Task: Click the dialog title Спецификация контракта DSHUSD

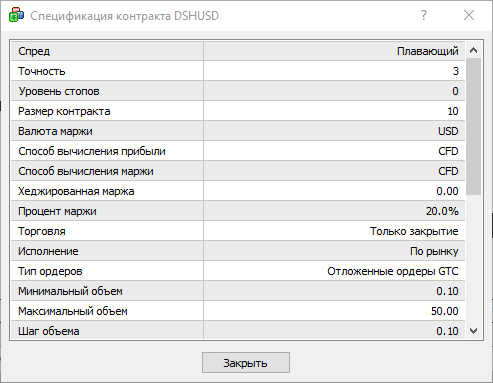Action: tap(124, 16)
